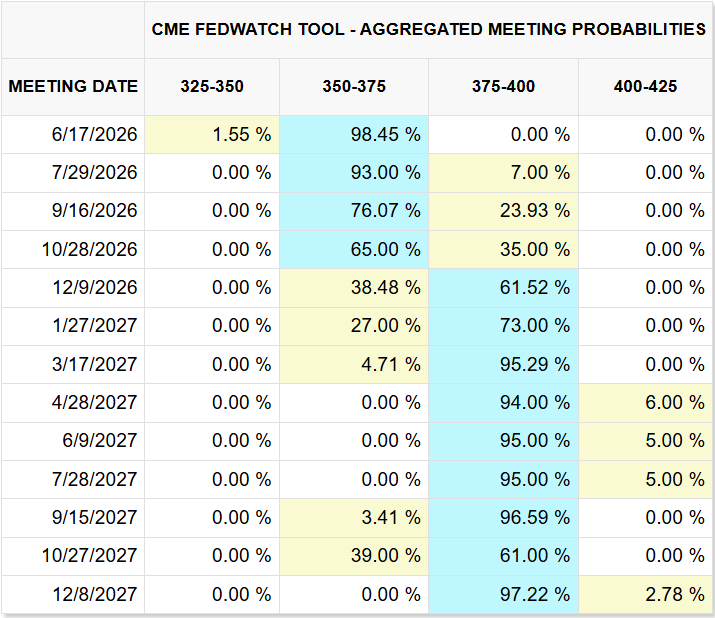Viewport: 715px width, 618px height.
Task: Click the 73.00 % cell
Action: [503, 326]
